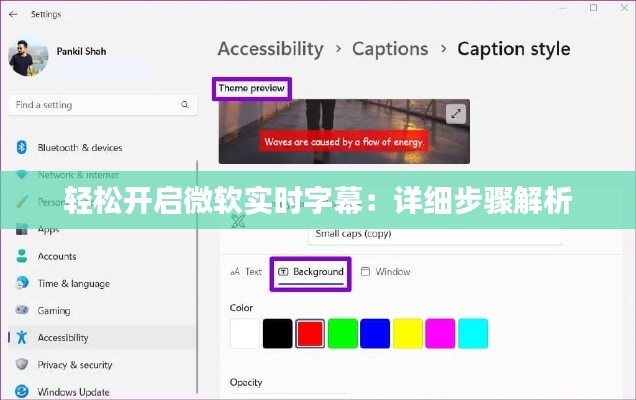
Task: Select Accessibility in the sidebar
Action: 103,338
